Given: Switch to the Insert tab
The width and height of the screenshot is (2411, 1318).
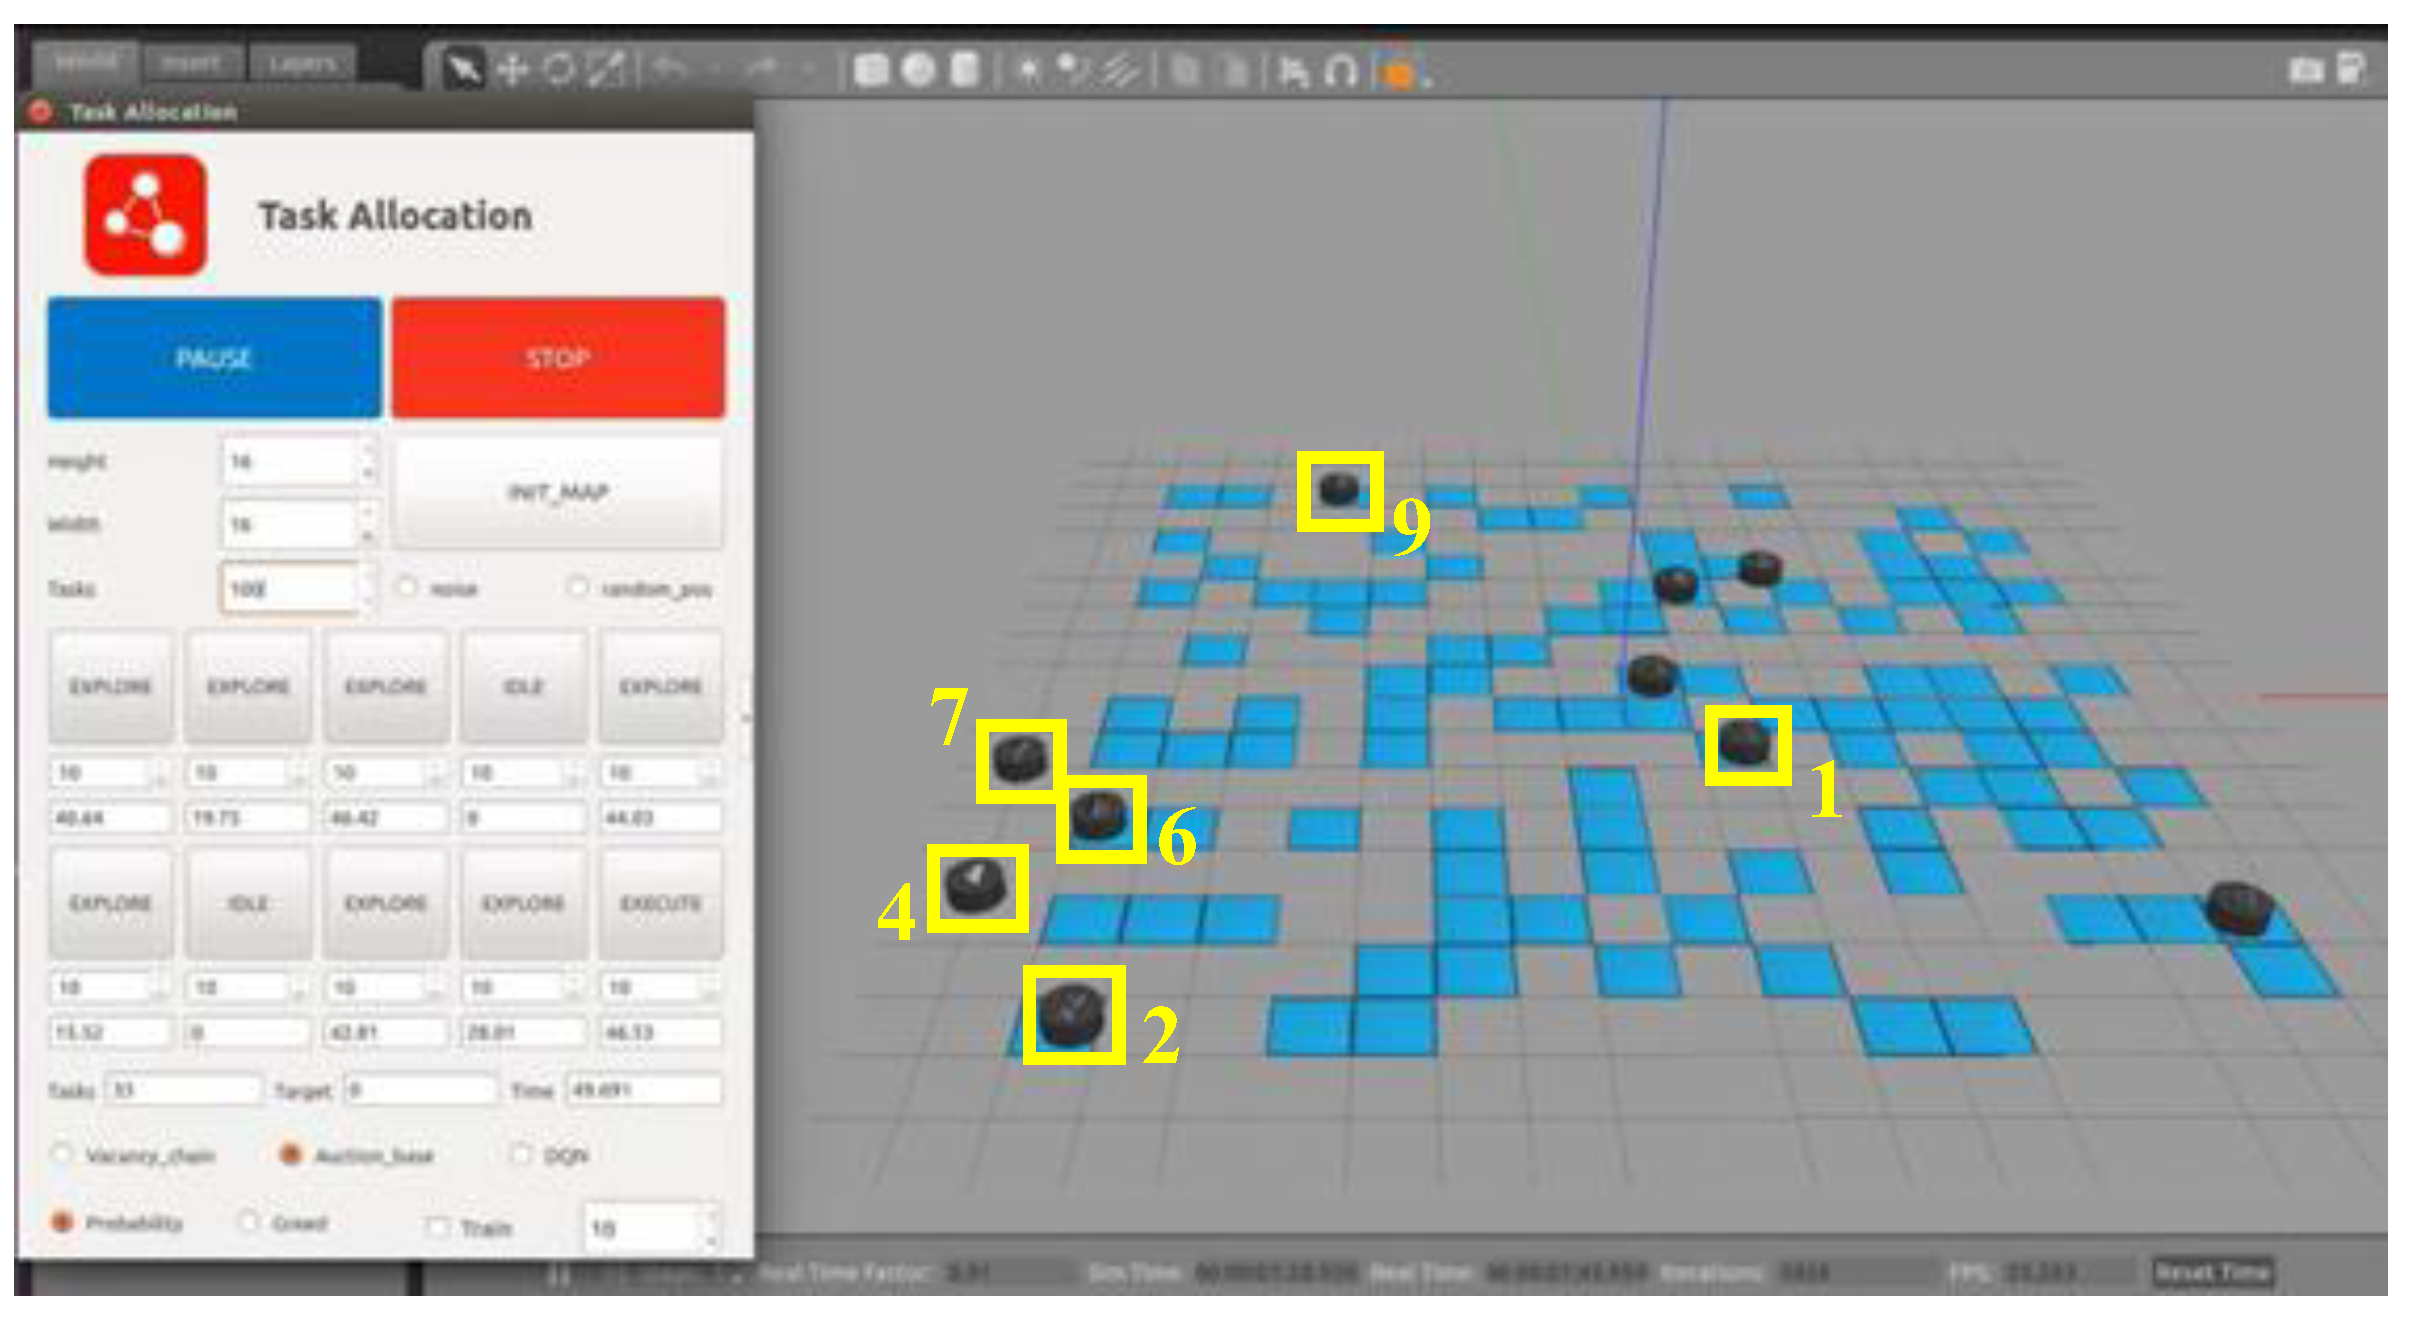Looking at the screenshot, I should tap(190, 64).
